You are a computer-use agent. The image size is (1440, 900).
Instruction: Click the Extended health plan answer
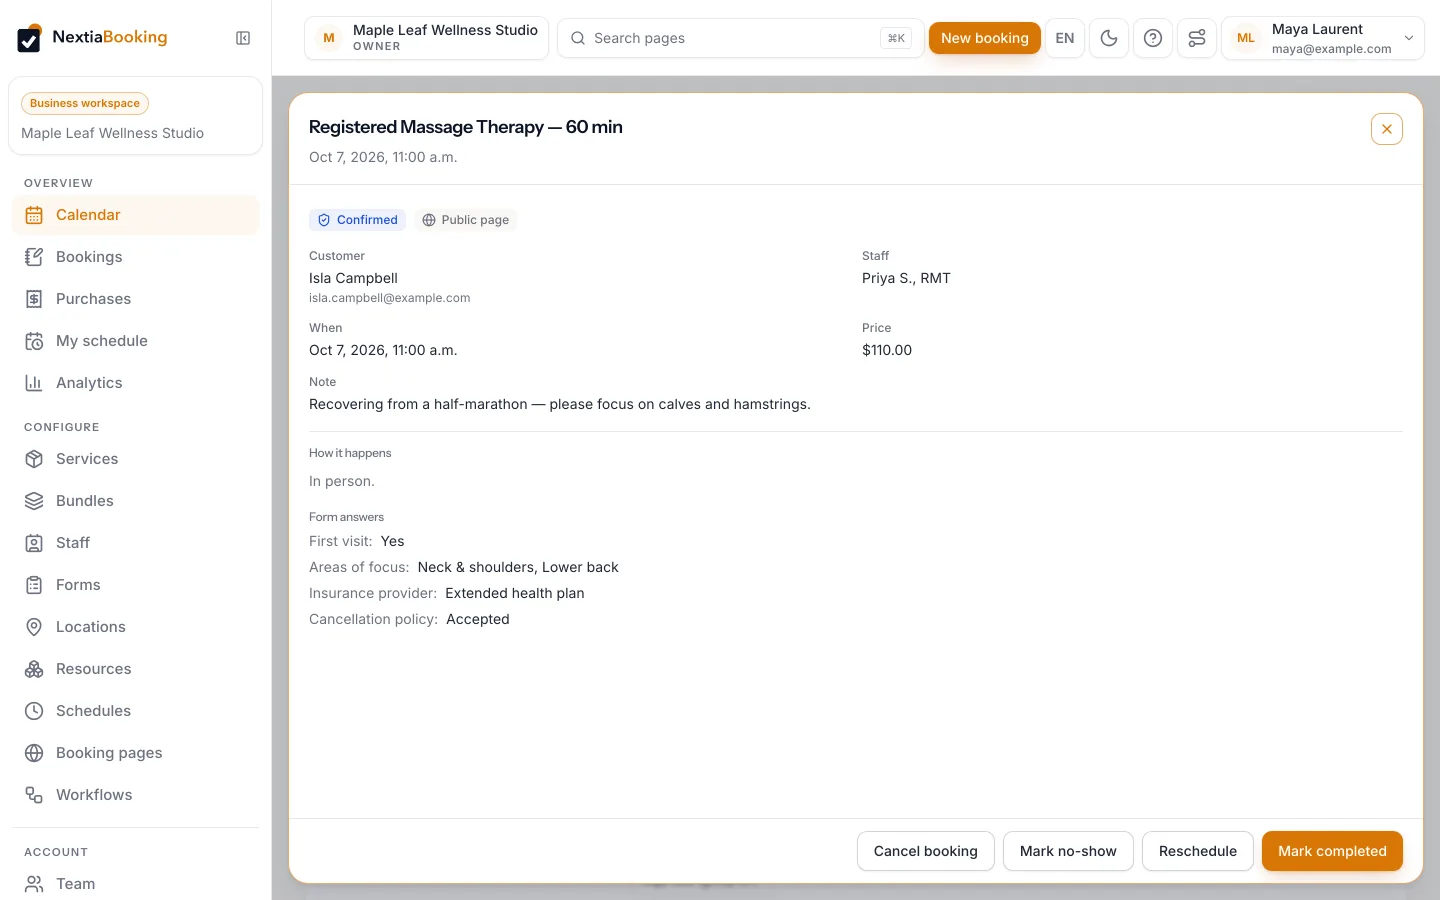coord(515,593)
